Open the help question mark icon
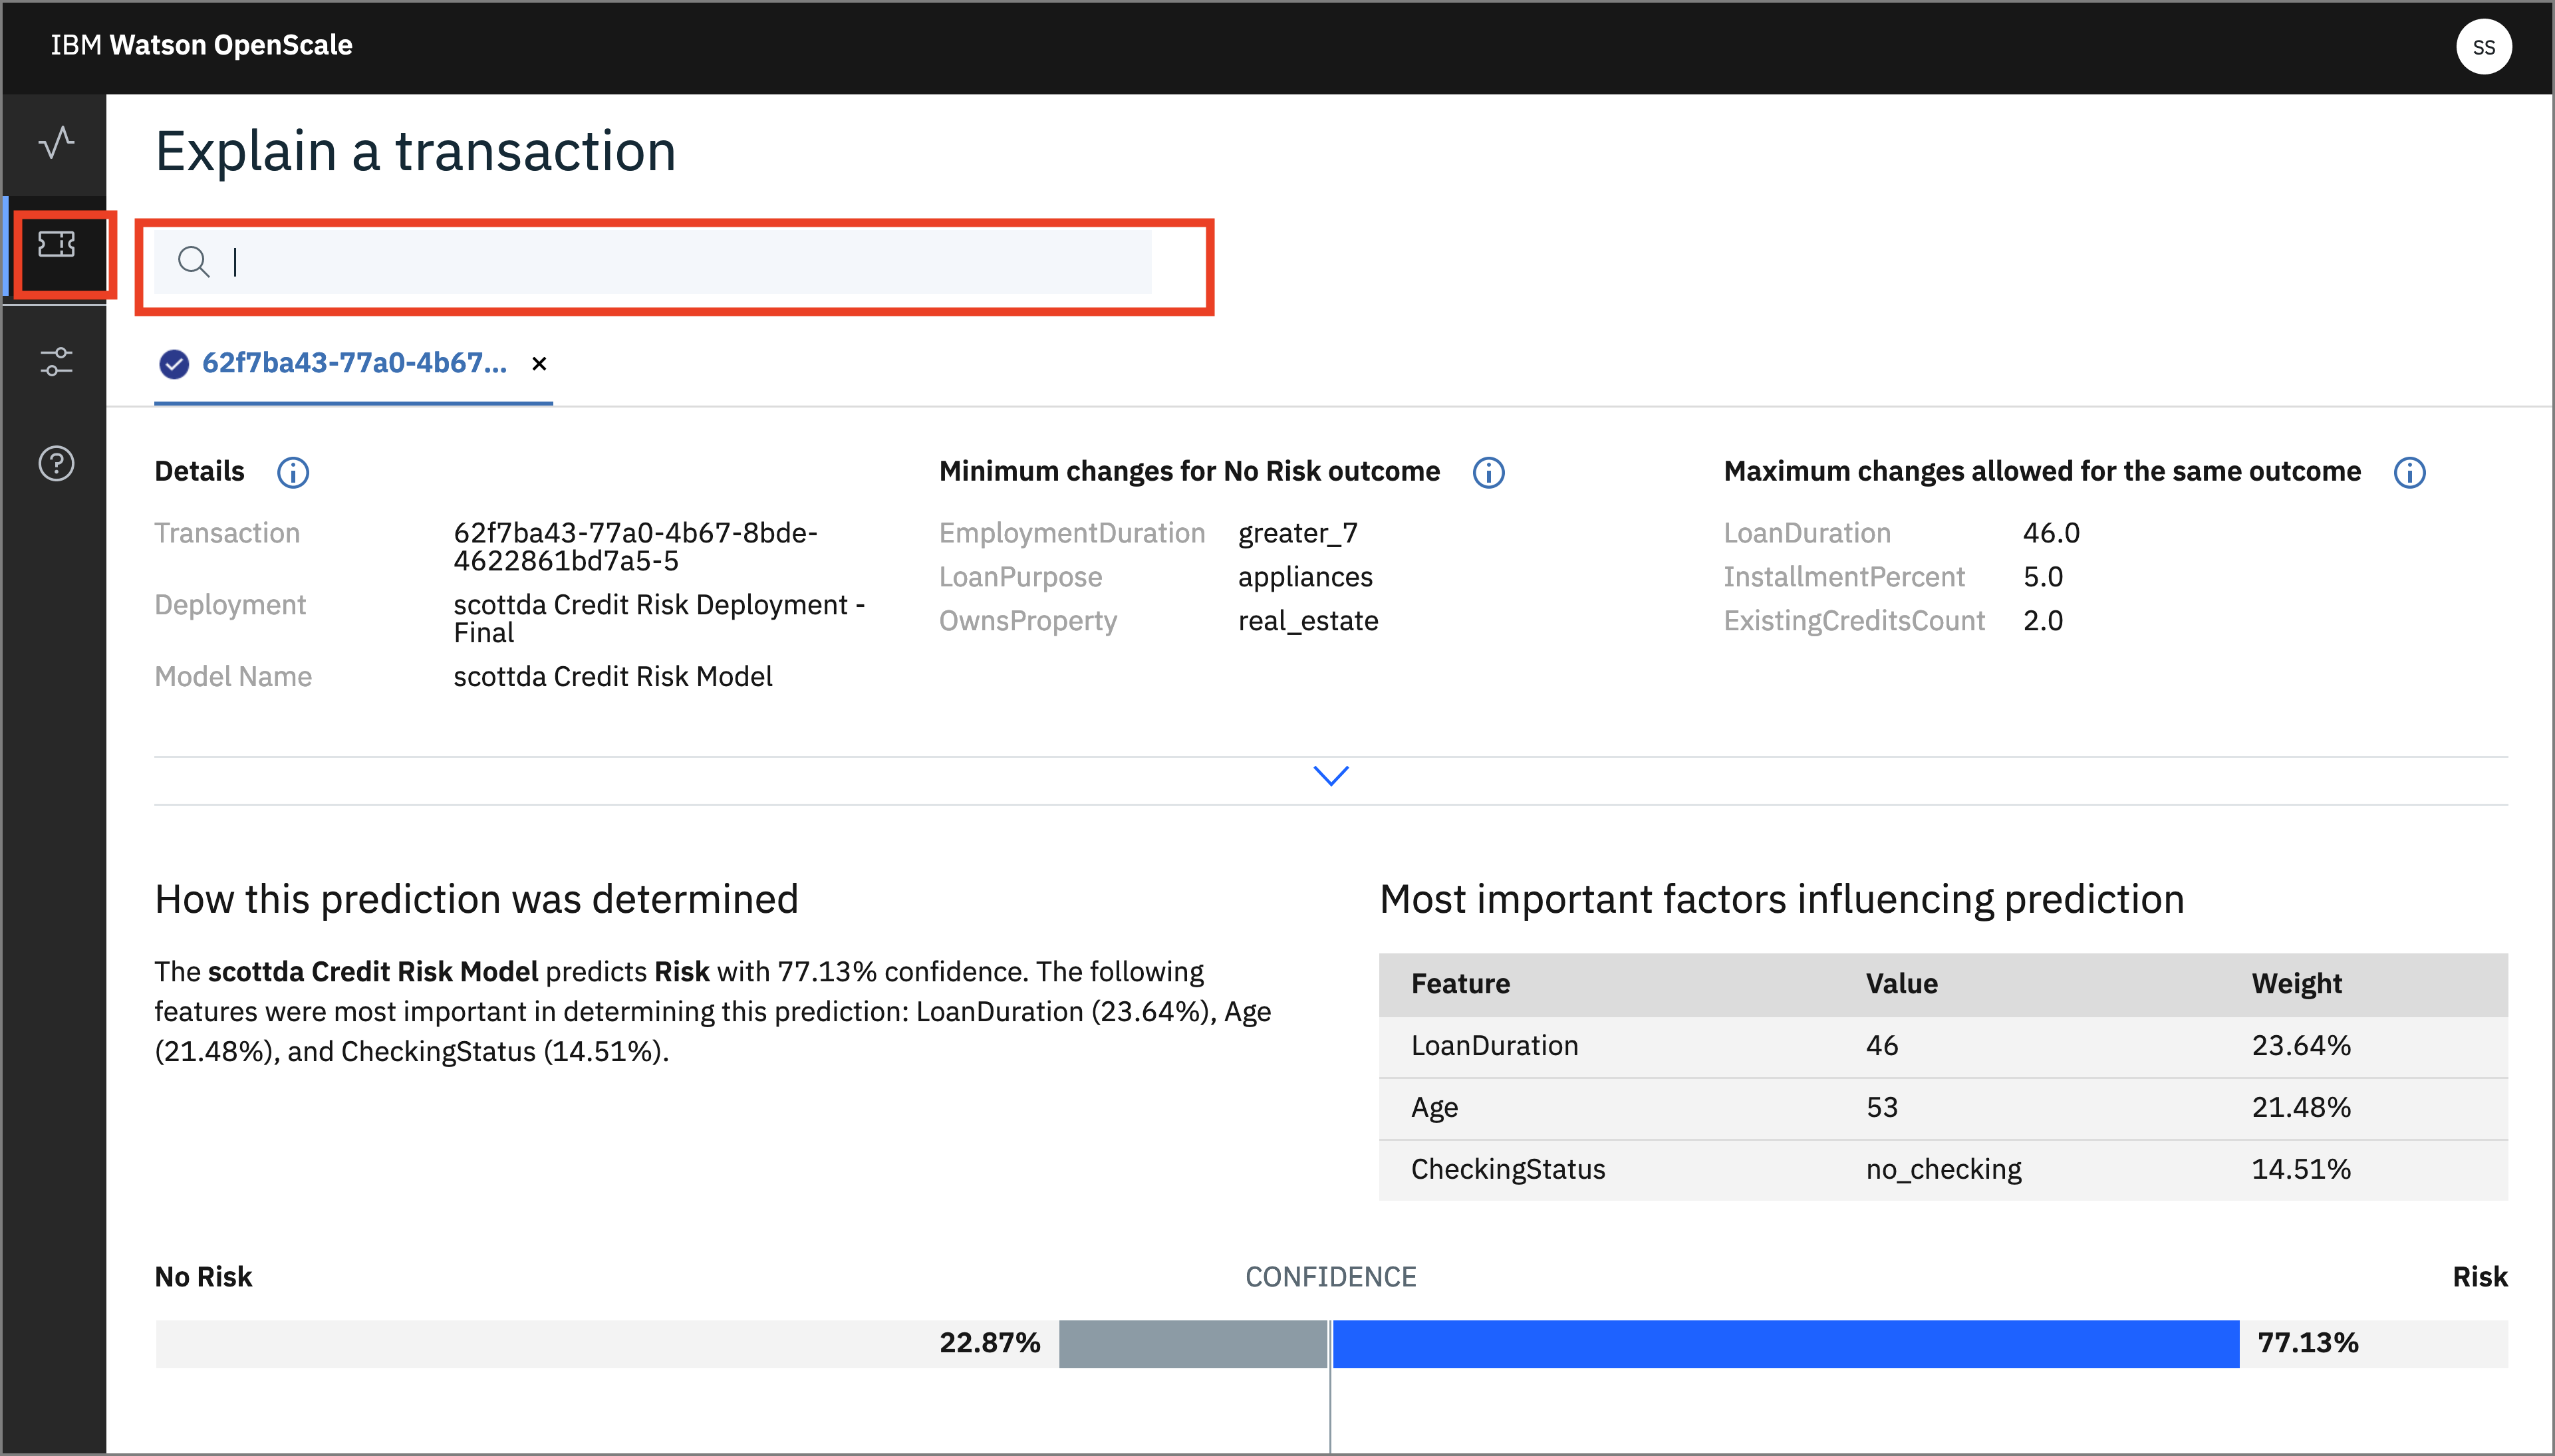The width and height of the screenshot is (2555, 1456). (x=56, y=463)
